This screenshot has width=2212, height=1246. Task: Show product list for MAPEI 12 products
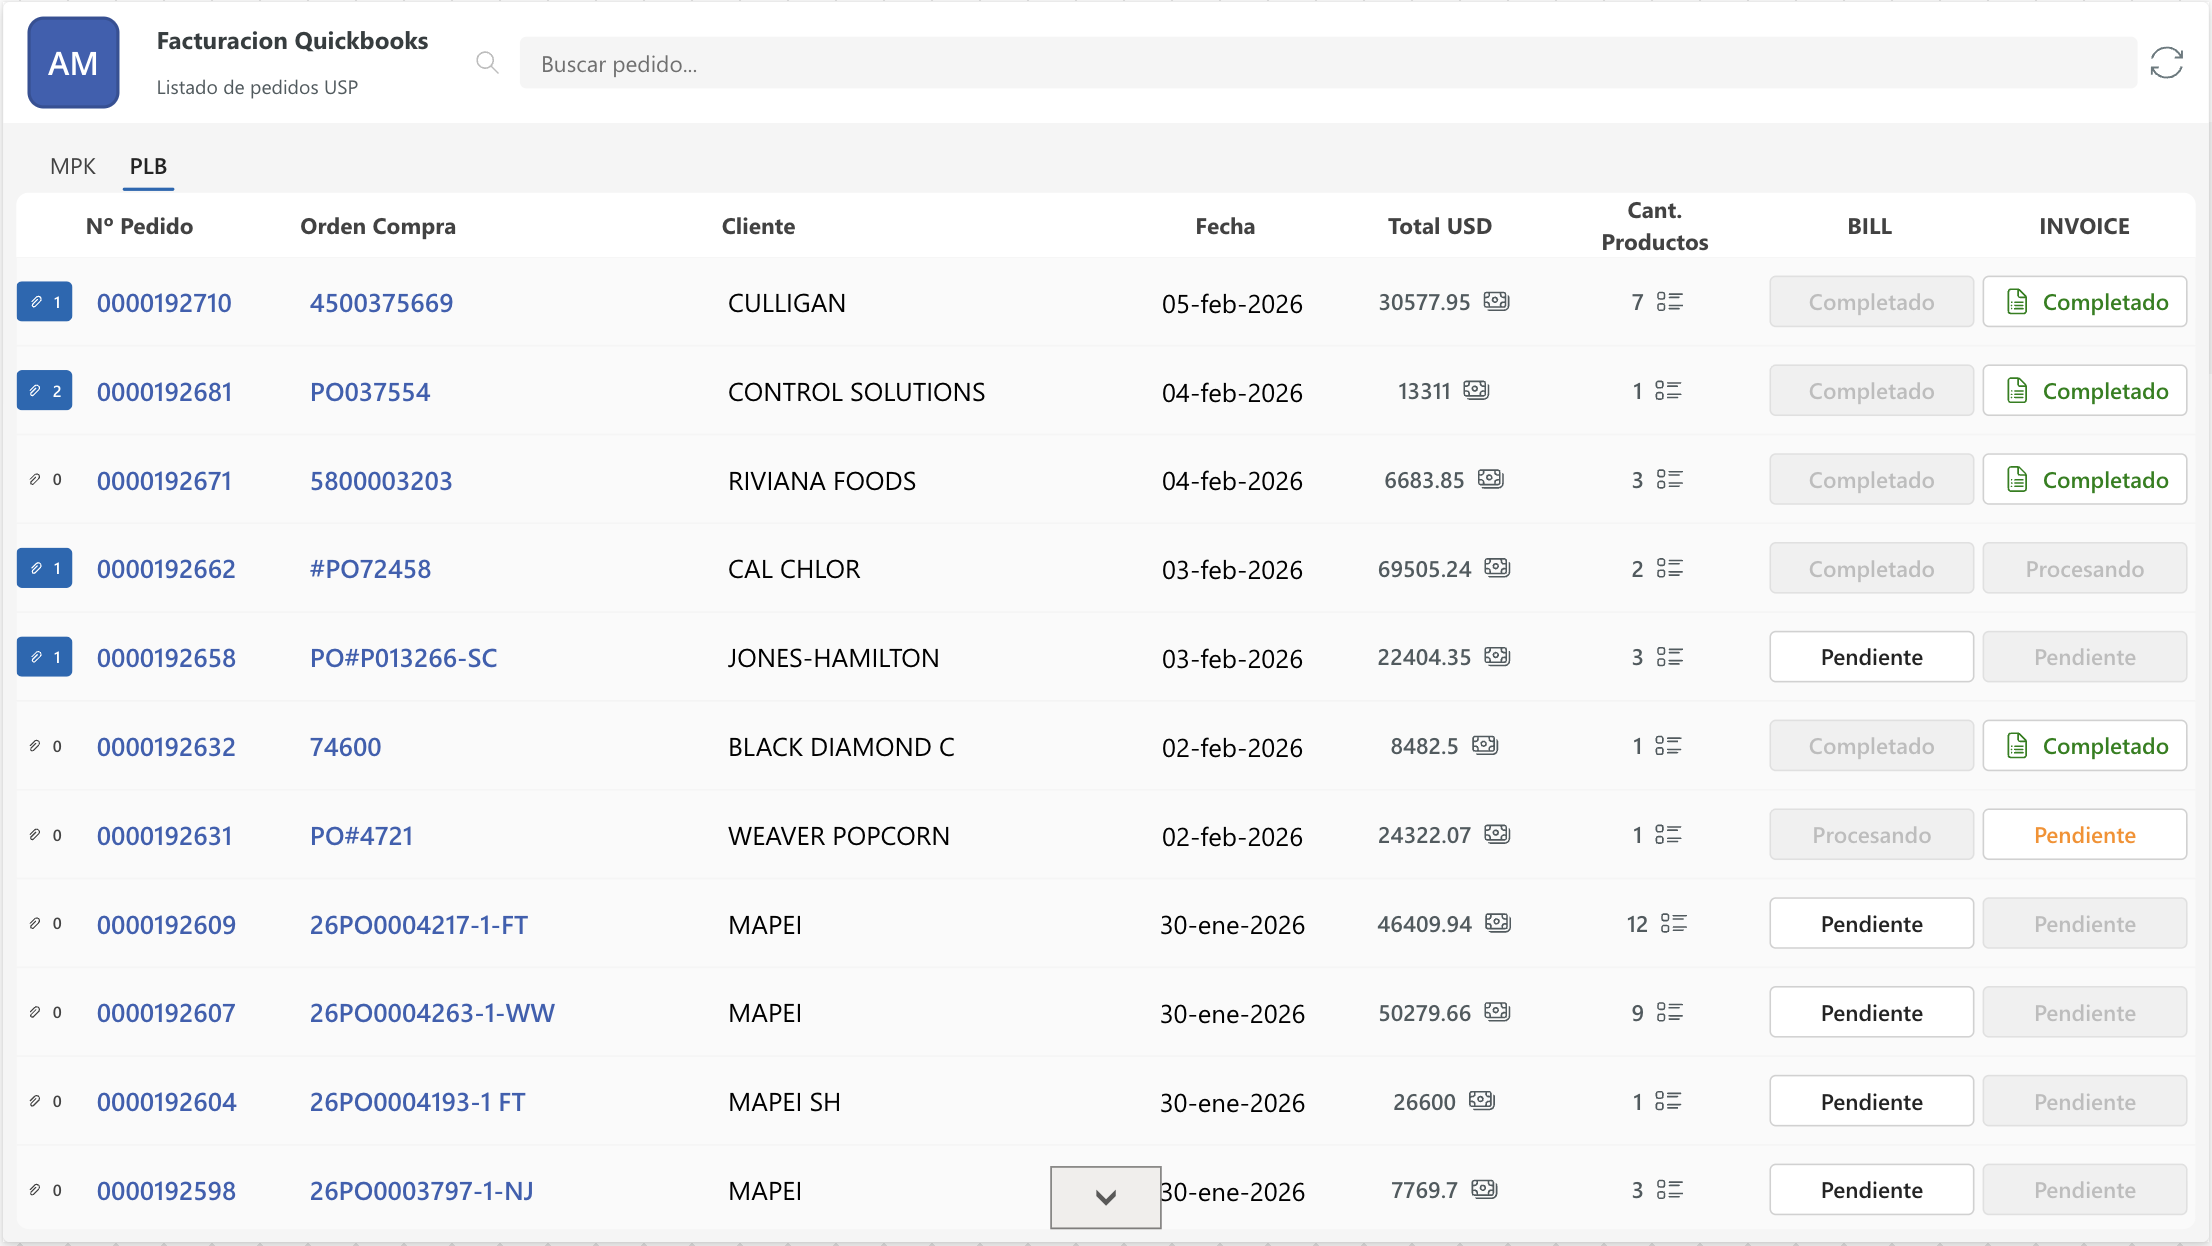[1673, 924]
